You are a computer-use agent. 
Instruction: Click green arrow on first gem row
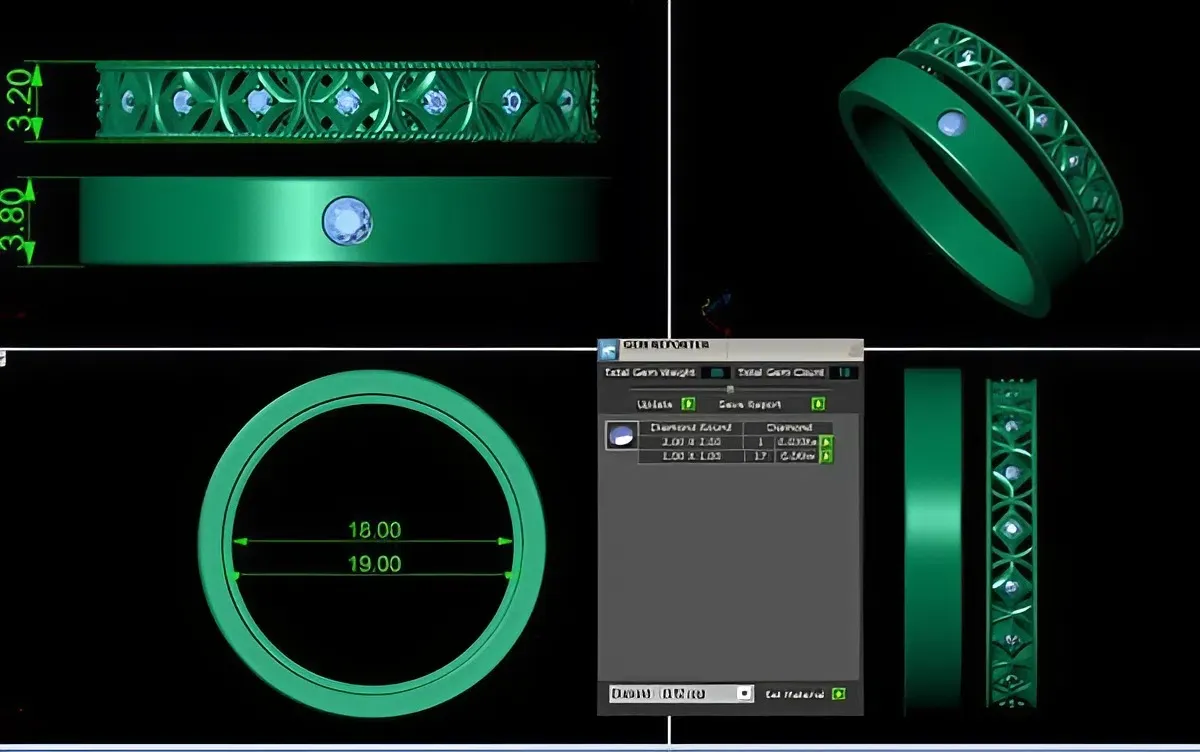(826, 441)
